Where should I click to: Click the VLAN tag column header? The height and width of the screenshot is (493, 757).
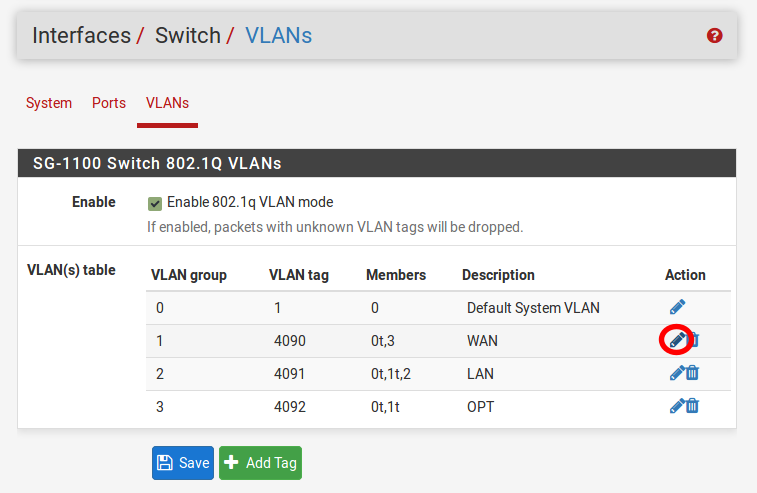pyautogui.click(x=299, y=275)
